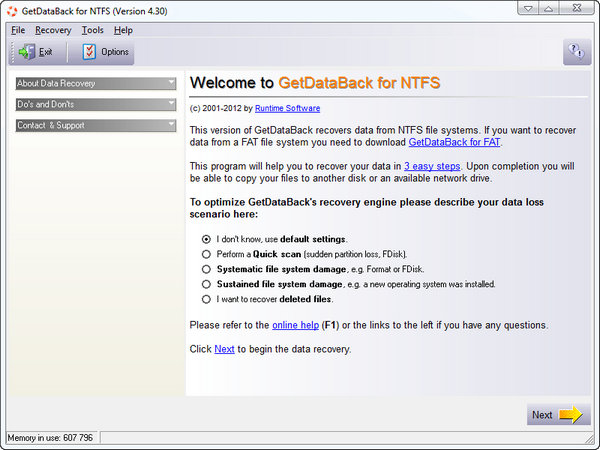600x450 pixels.
Task: Click the online help link
Action: coord(297,325)
